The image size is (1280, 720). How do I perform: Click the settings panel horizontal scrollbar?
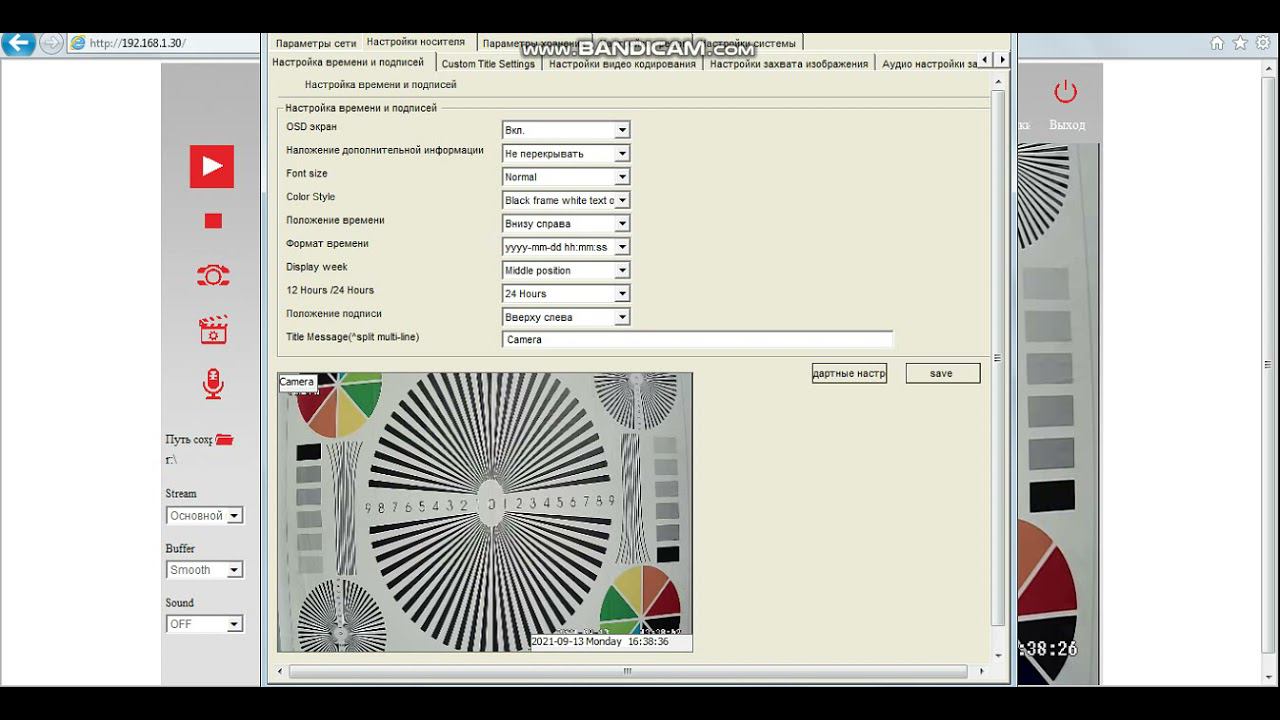point(628,671)
